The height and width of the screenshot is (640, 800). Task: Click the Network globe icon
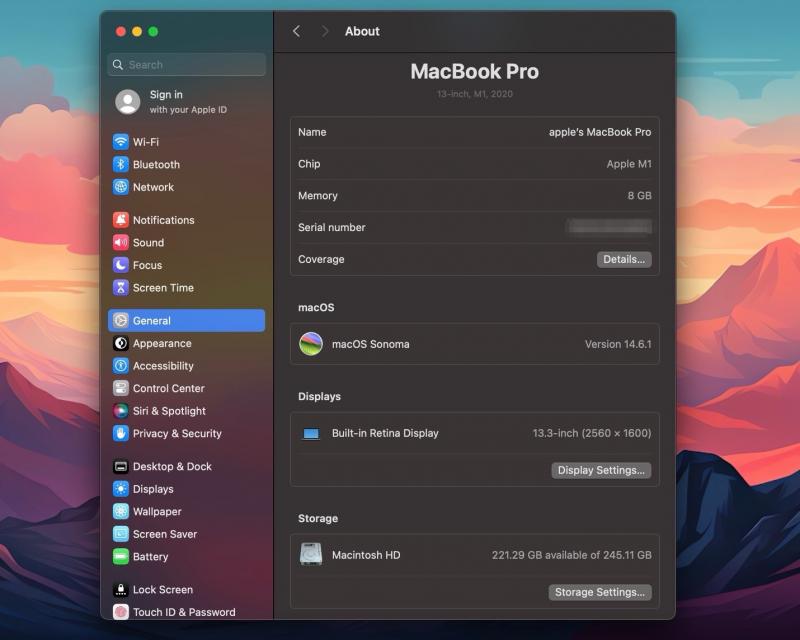(121, 187)
